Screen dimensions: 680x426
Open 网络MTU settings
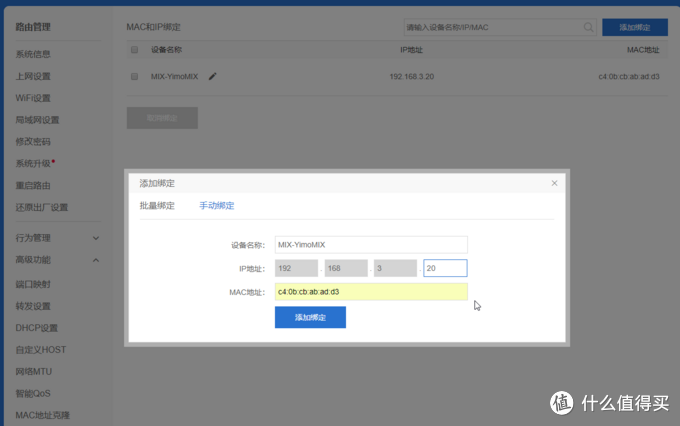pyautogui.click(x=33, y=371)
